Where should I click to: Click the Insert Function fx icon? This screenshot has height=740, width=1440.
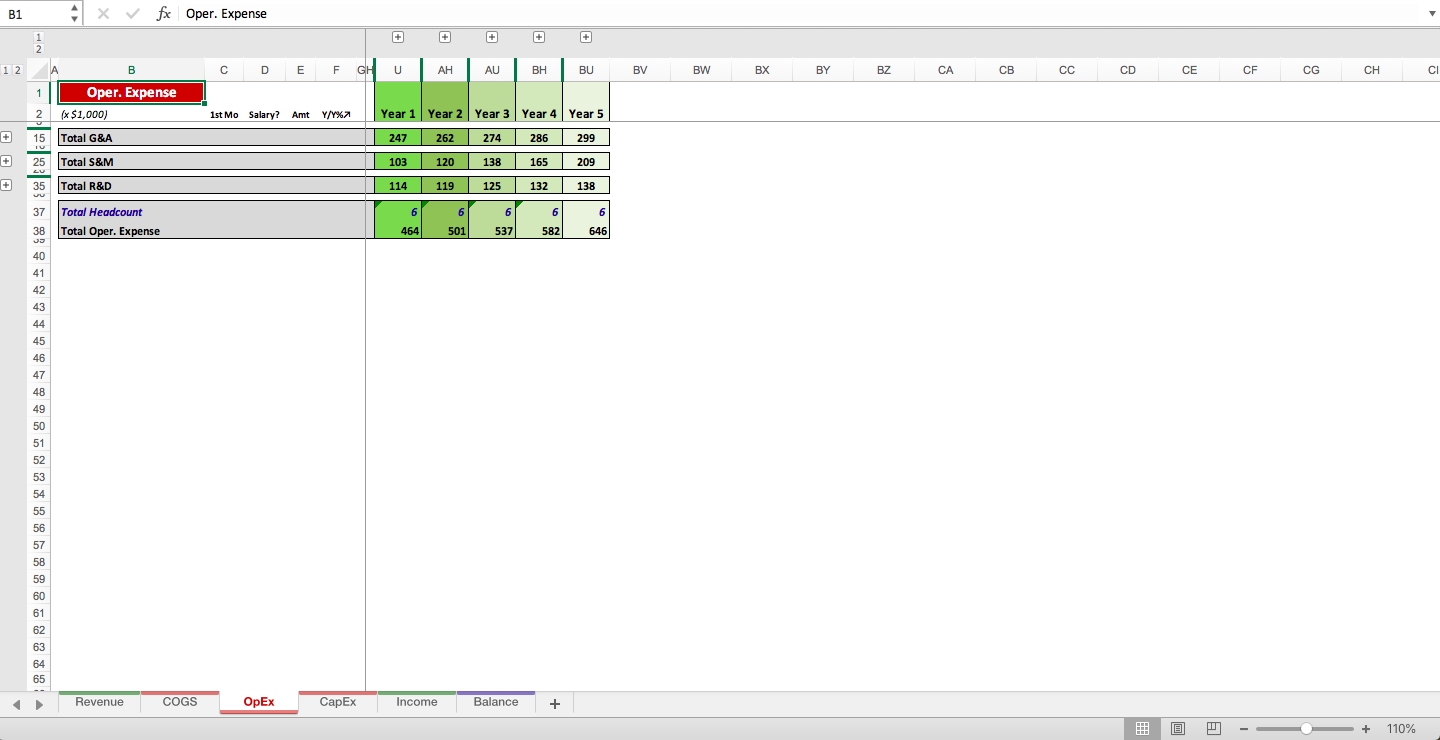164,14
